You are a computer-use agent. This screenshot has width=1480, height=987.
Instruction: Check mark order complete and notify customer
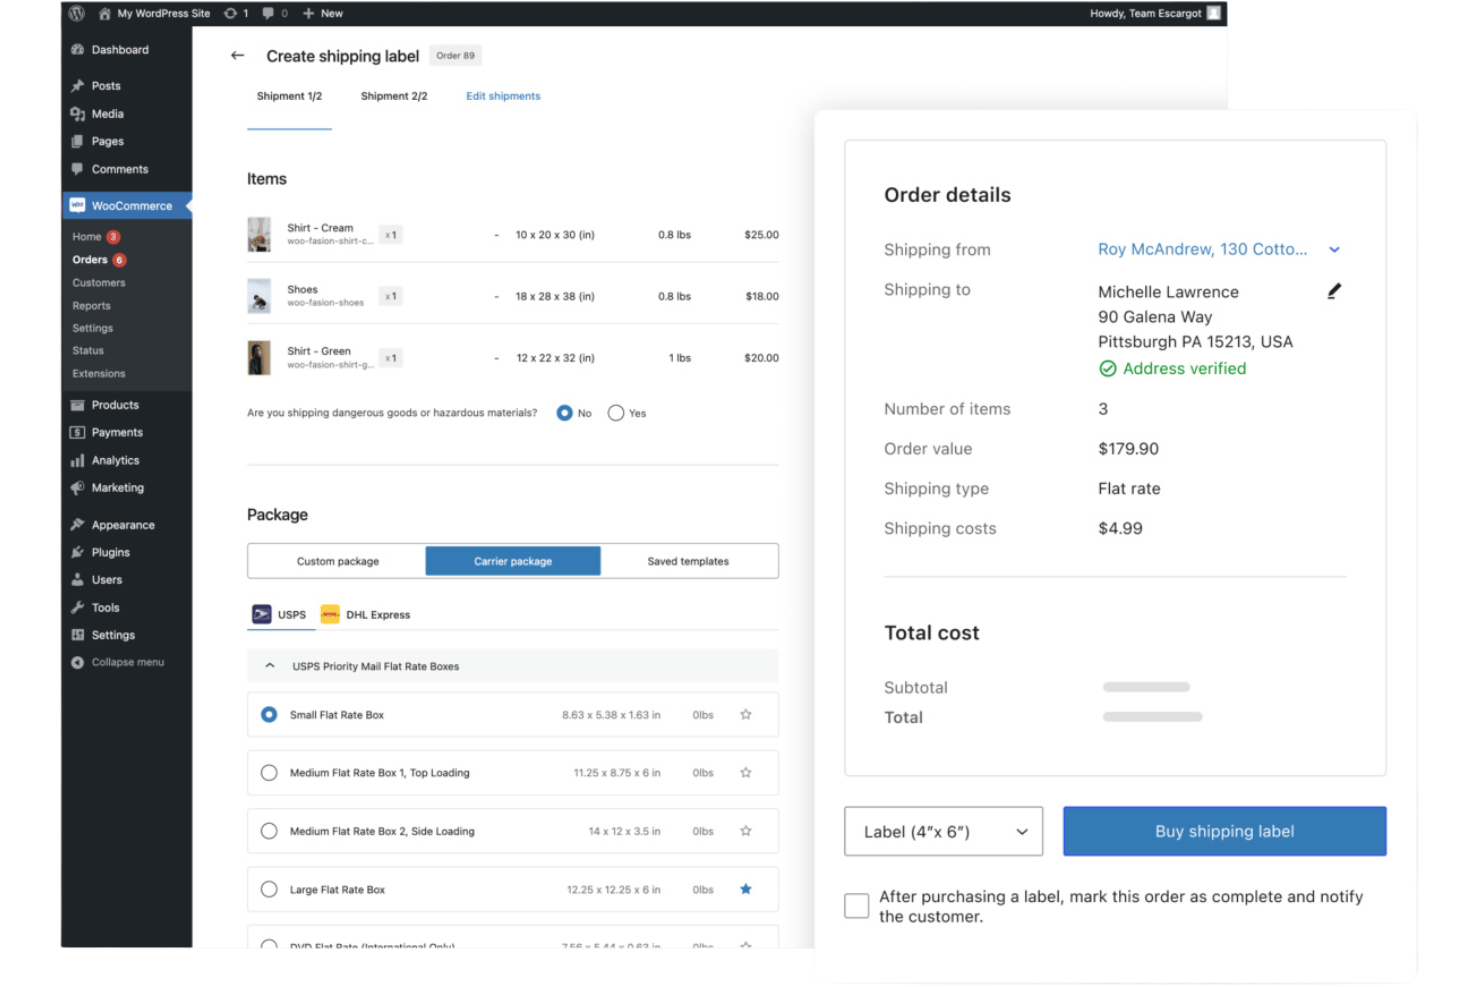pyautogui.click(x=857, y=906)
